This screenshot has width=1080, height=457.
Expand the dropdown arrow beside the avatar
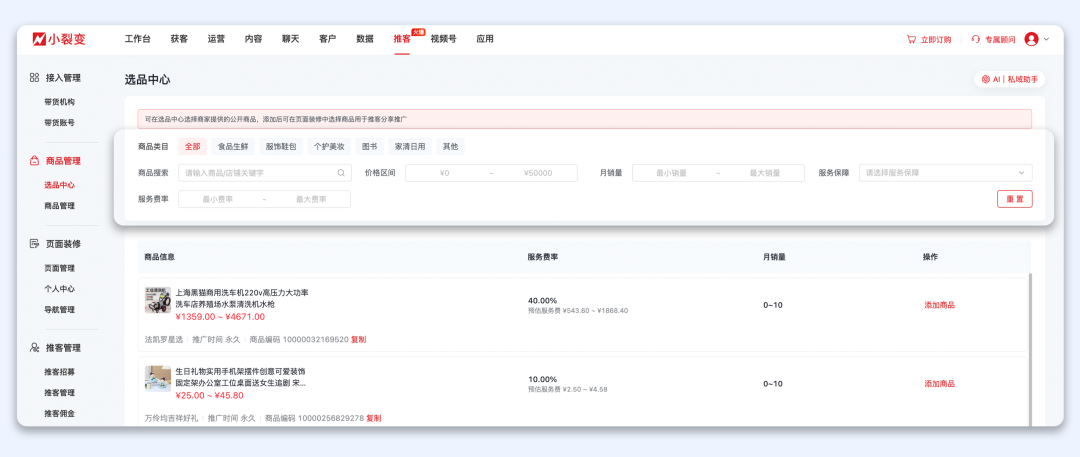point(1047,39)
